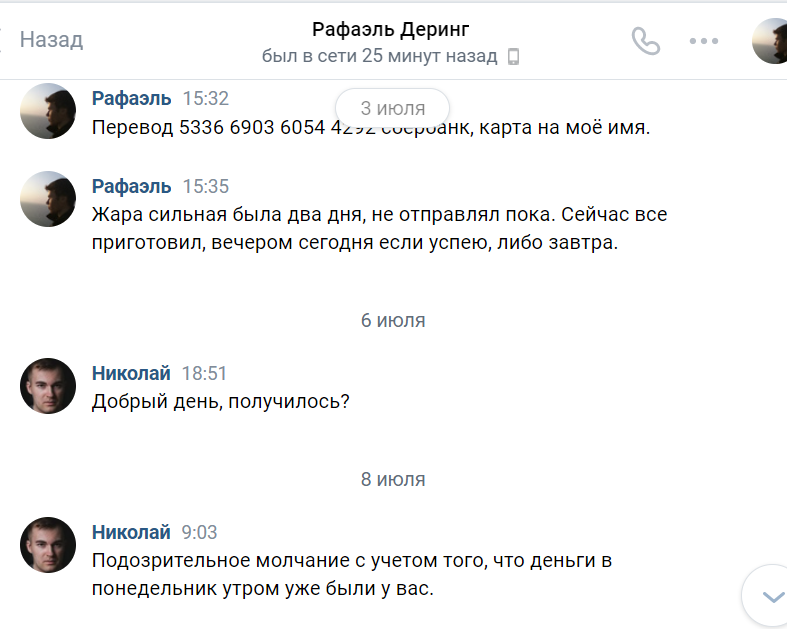Open sender name Рафаэль on 15:35 message
Screen dimensions: 787x629
click(x=131, y=186)
